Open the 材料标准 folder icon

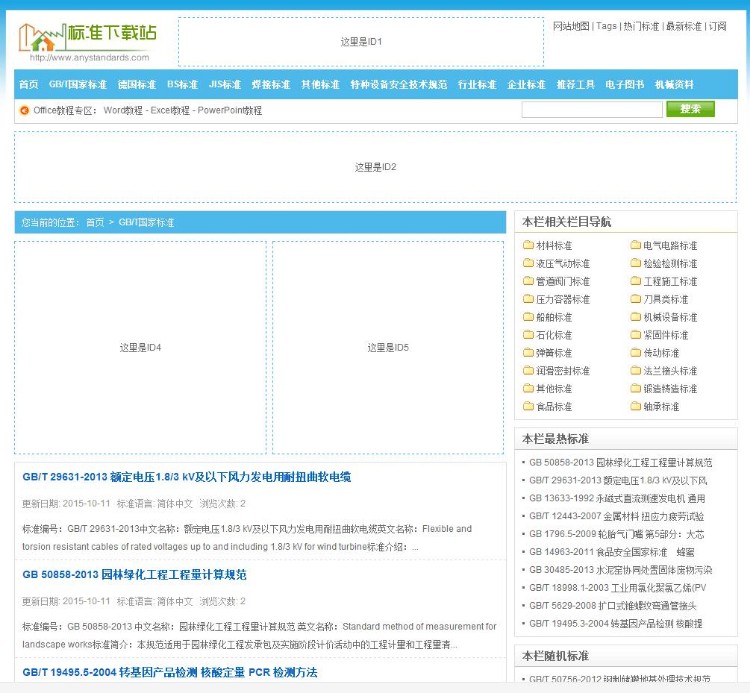528,245
